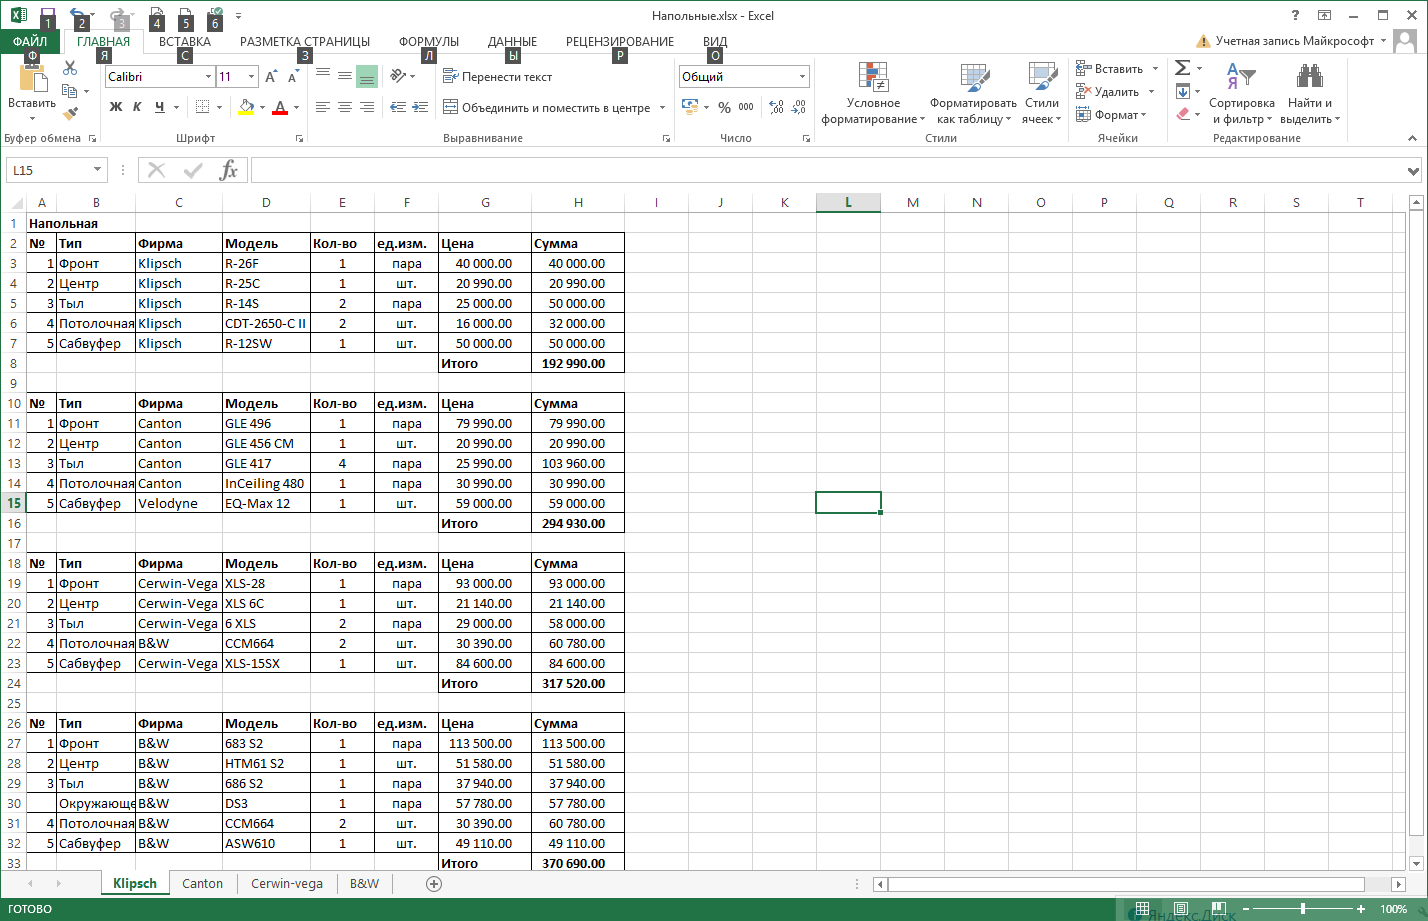Expand the Name Box dropdown arrow

pyautogui.click(x=97, y=170)
